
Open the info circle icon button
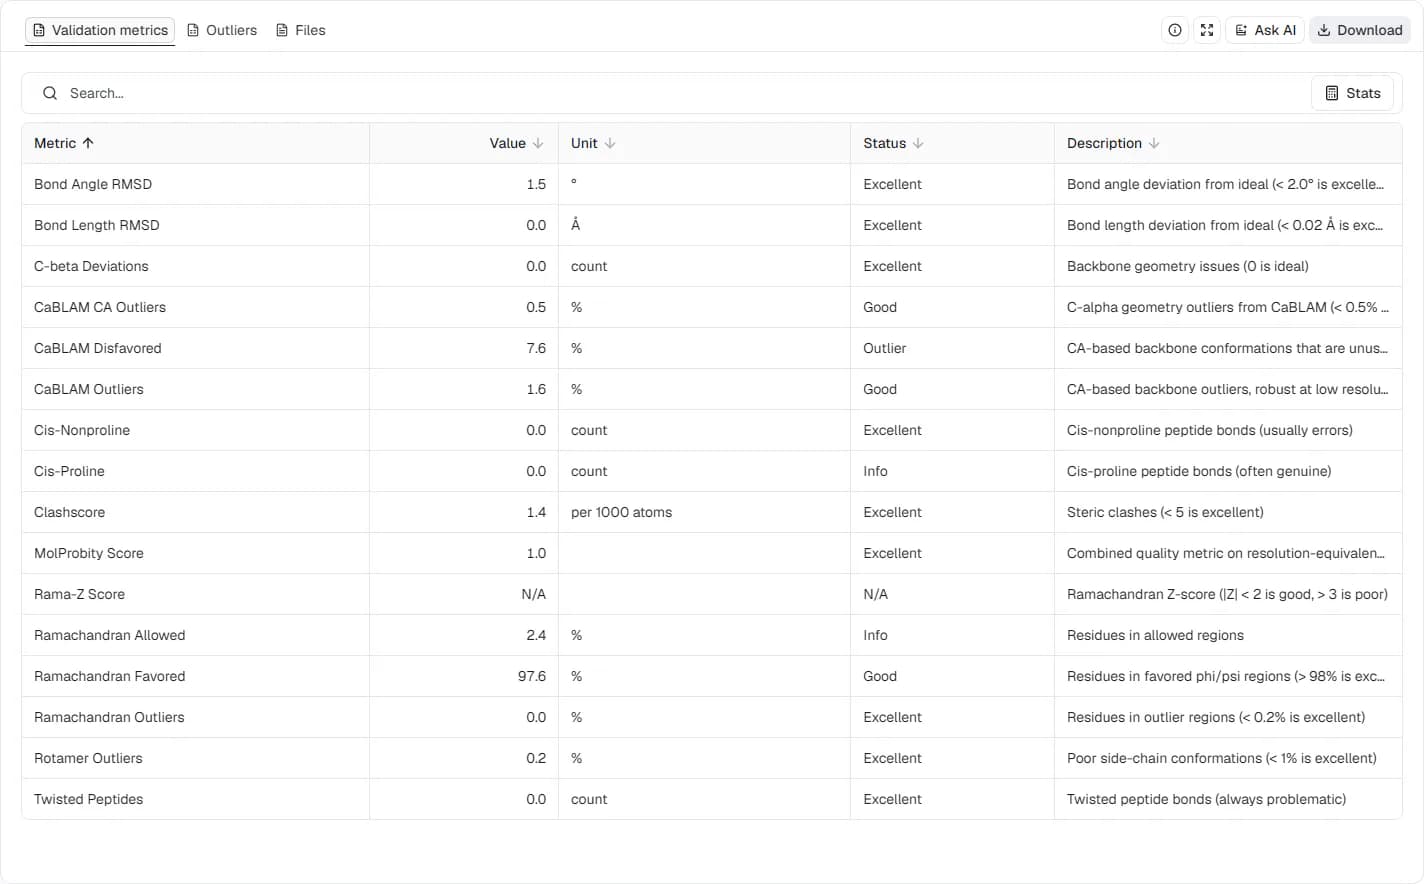tap(1175, 30)
